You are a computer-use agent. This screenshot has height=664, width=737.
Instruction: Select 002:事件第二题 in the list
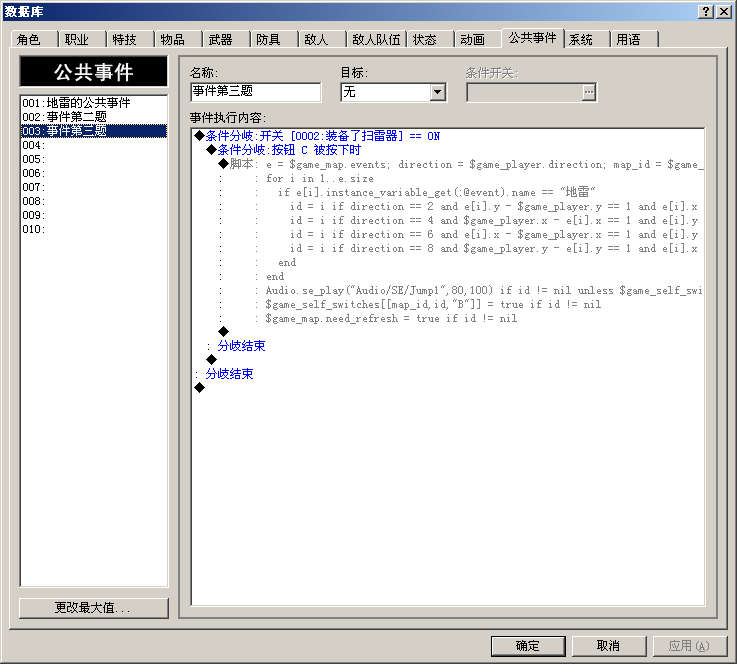coord(94,117)
